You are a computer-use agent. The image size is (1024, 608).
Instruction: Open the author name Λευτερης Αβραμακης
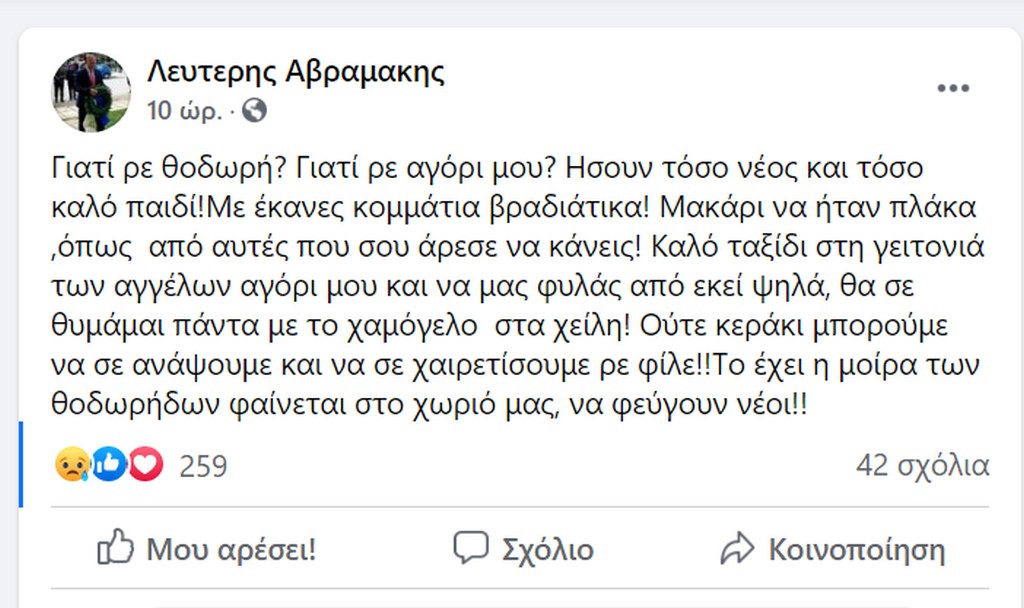[x=296, y=72]
